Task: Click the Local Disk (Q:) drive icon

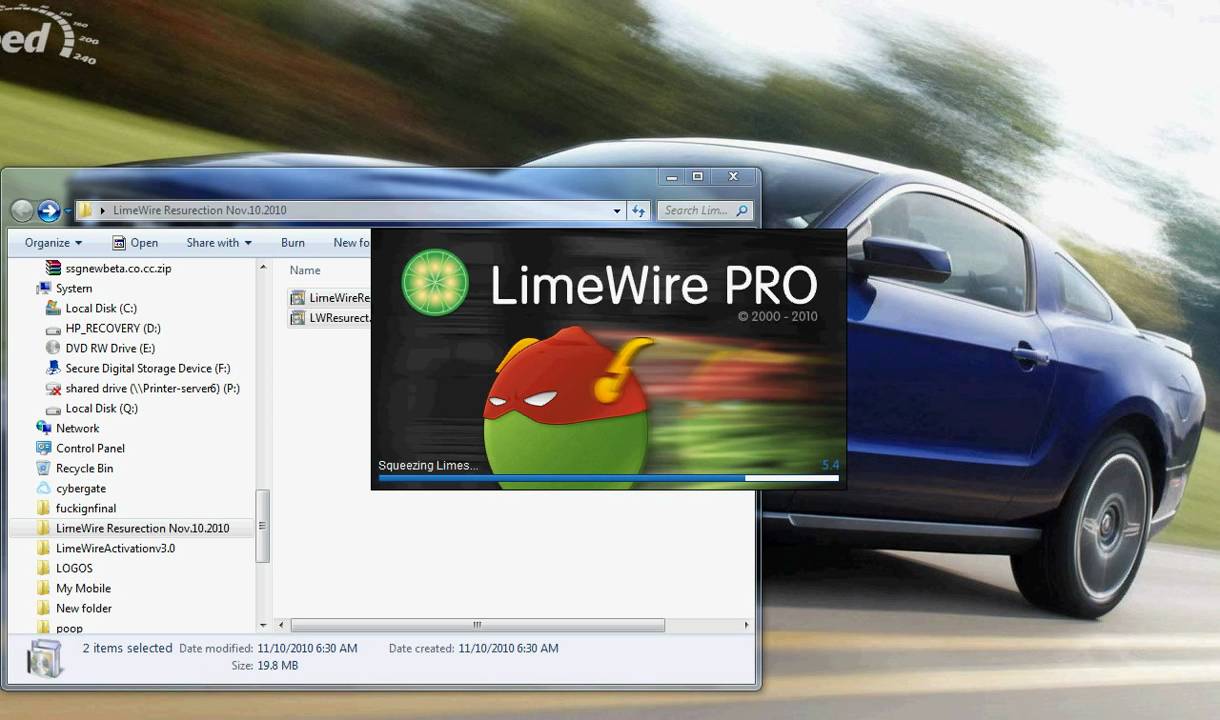Action: point(54,408)
